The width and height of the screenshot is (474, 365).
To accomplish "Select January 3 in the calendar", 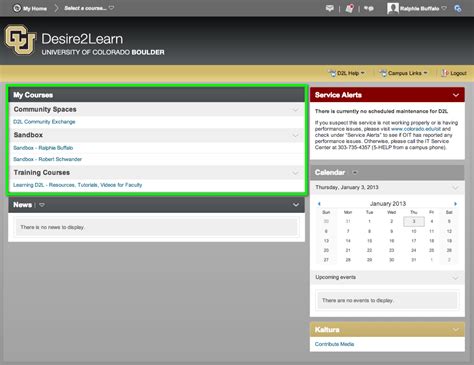I will point(414,221).
